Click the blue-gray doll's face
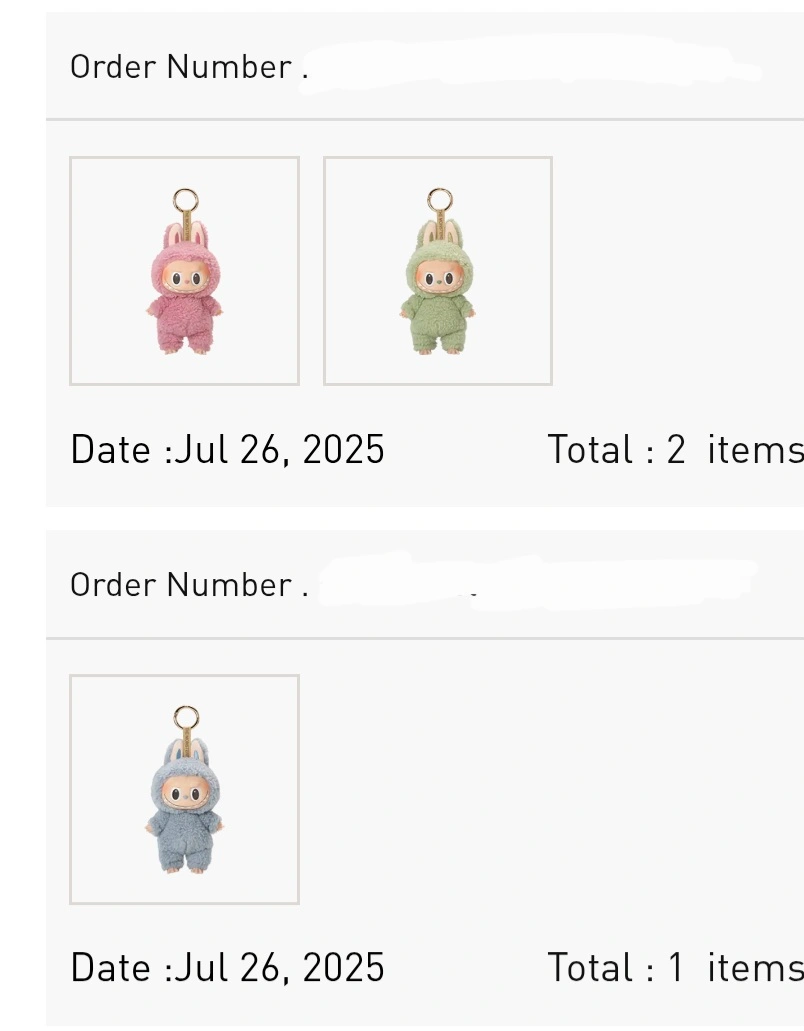Viewport: 804px width, 1031px height. pyautogui.click(x=185, y=796)
